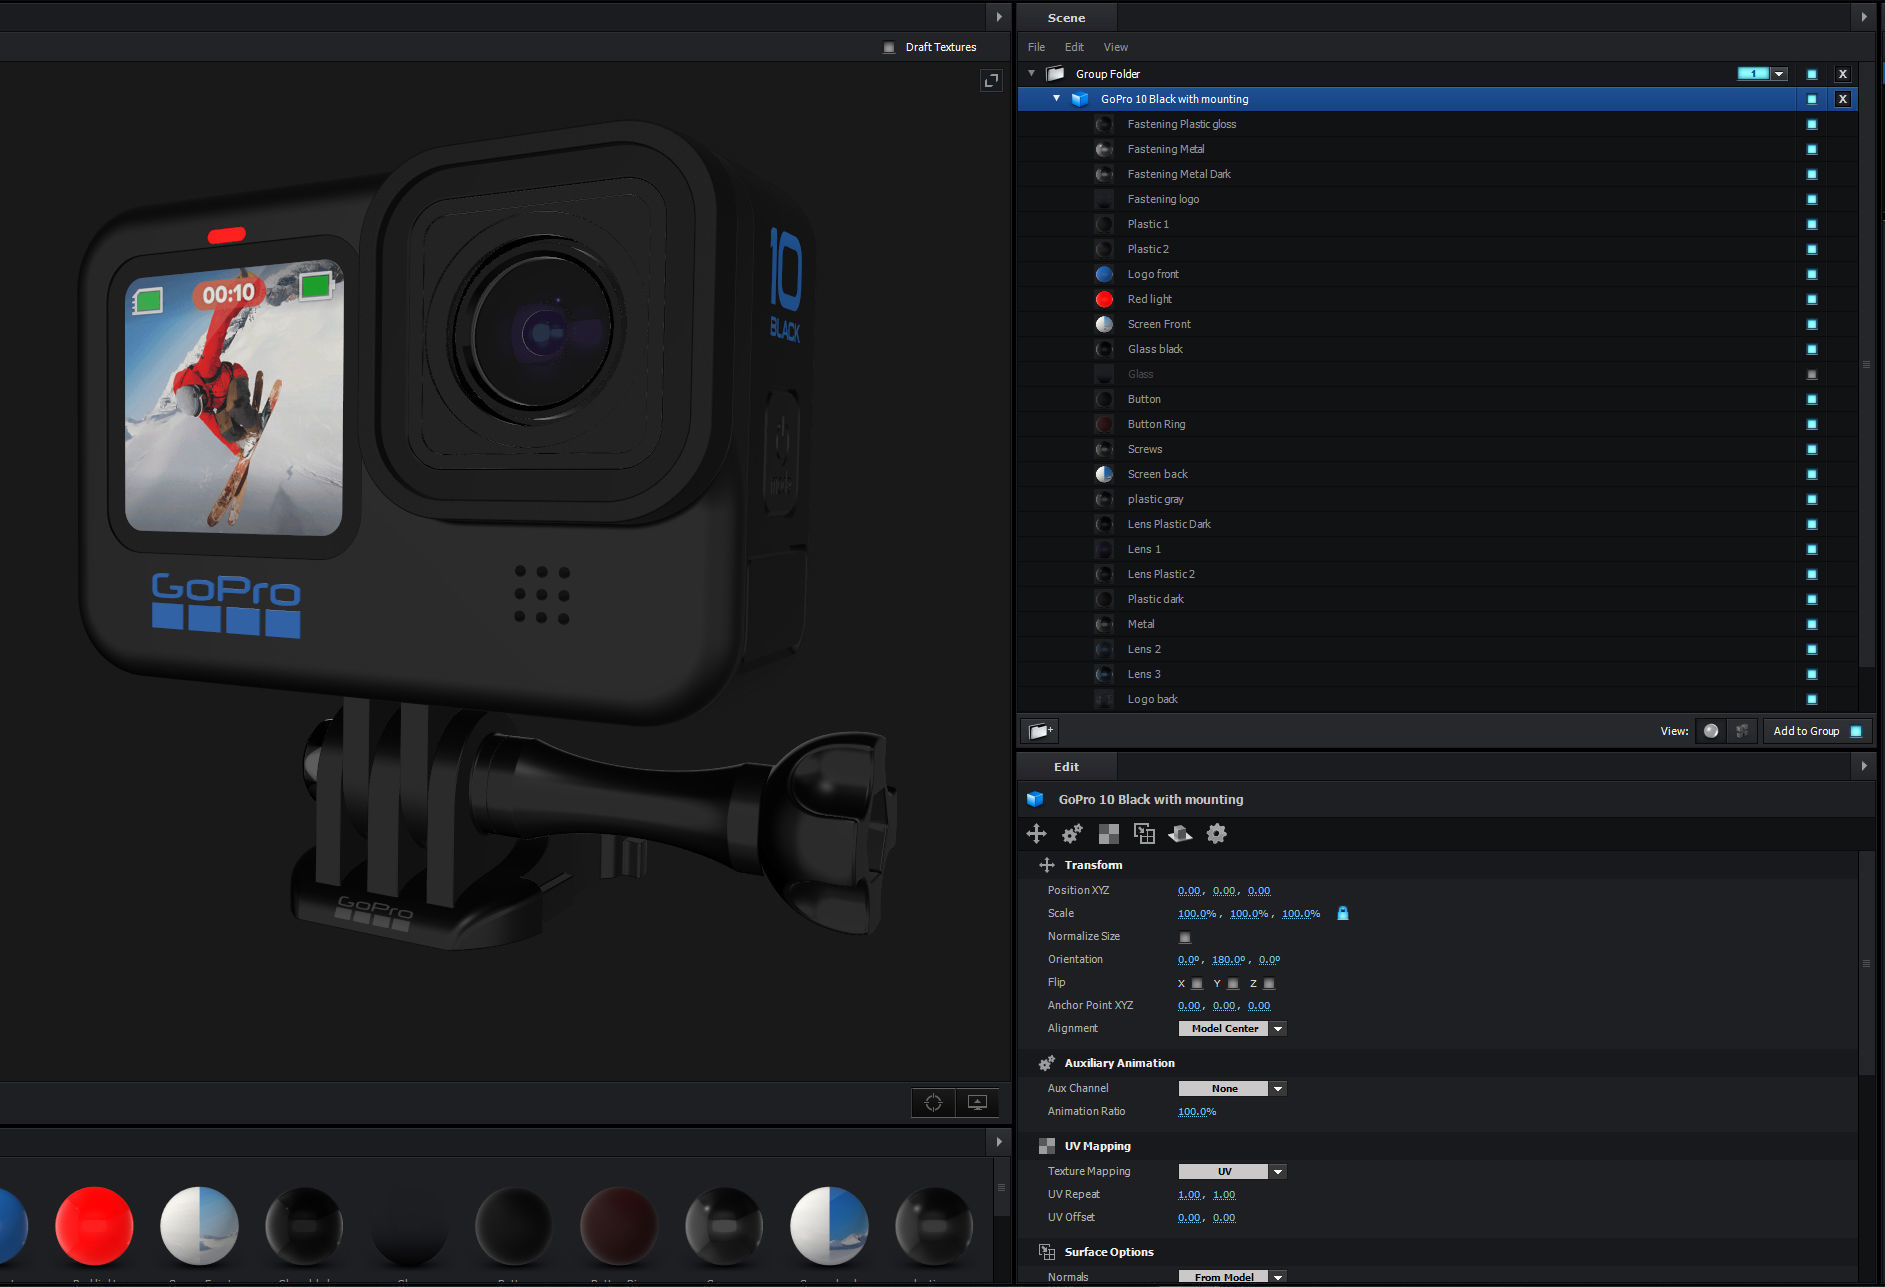
Task: Collapse the Group Folder tree node
Action: (1031, 73)
